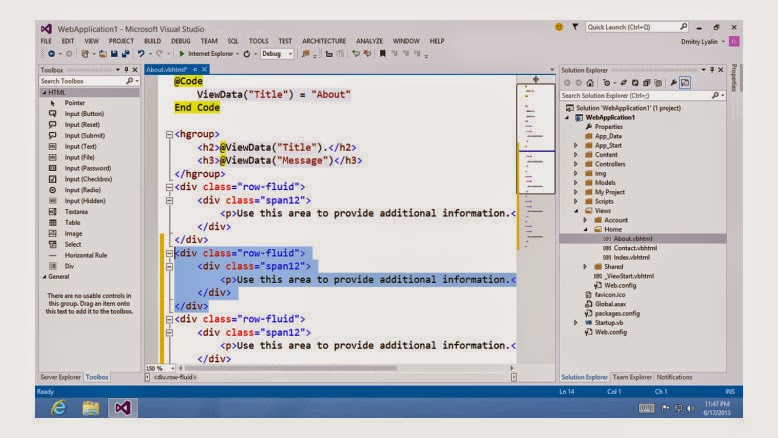The width and height of the screenshot is (778, 438).
Task: Click the magnifier in Search Solution Explorer
Action: click(715, 95)
